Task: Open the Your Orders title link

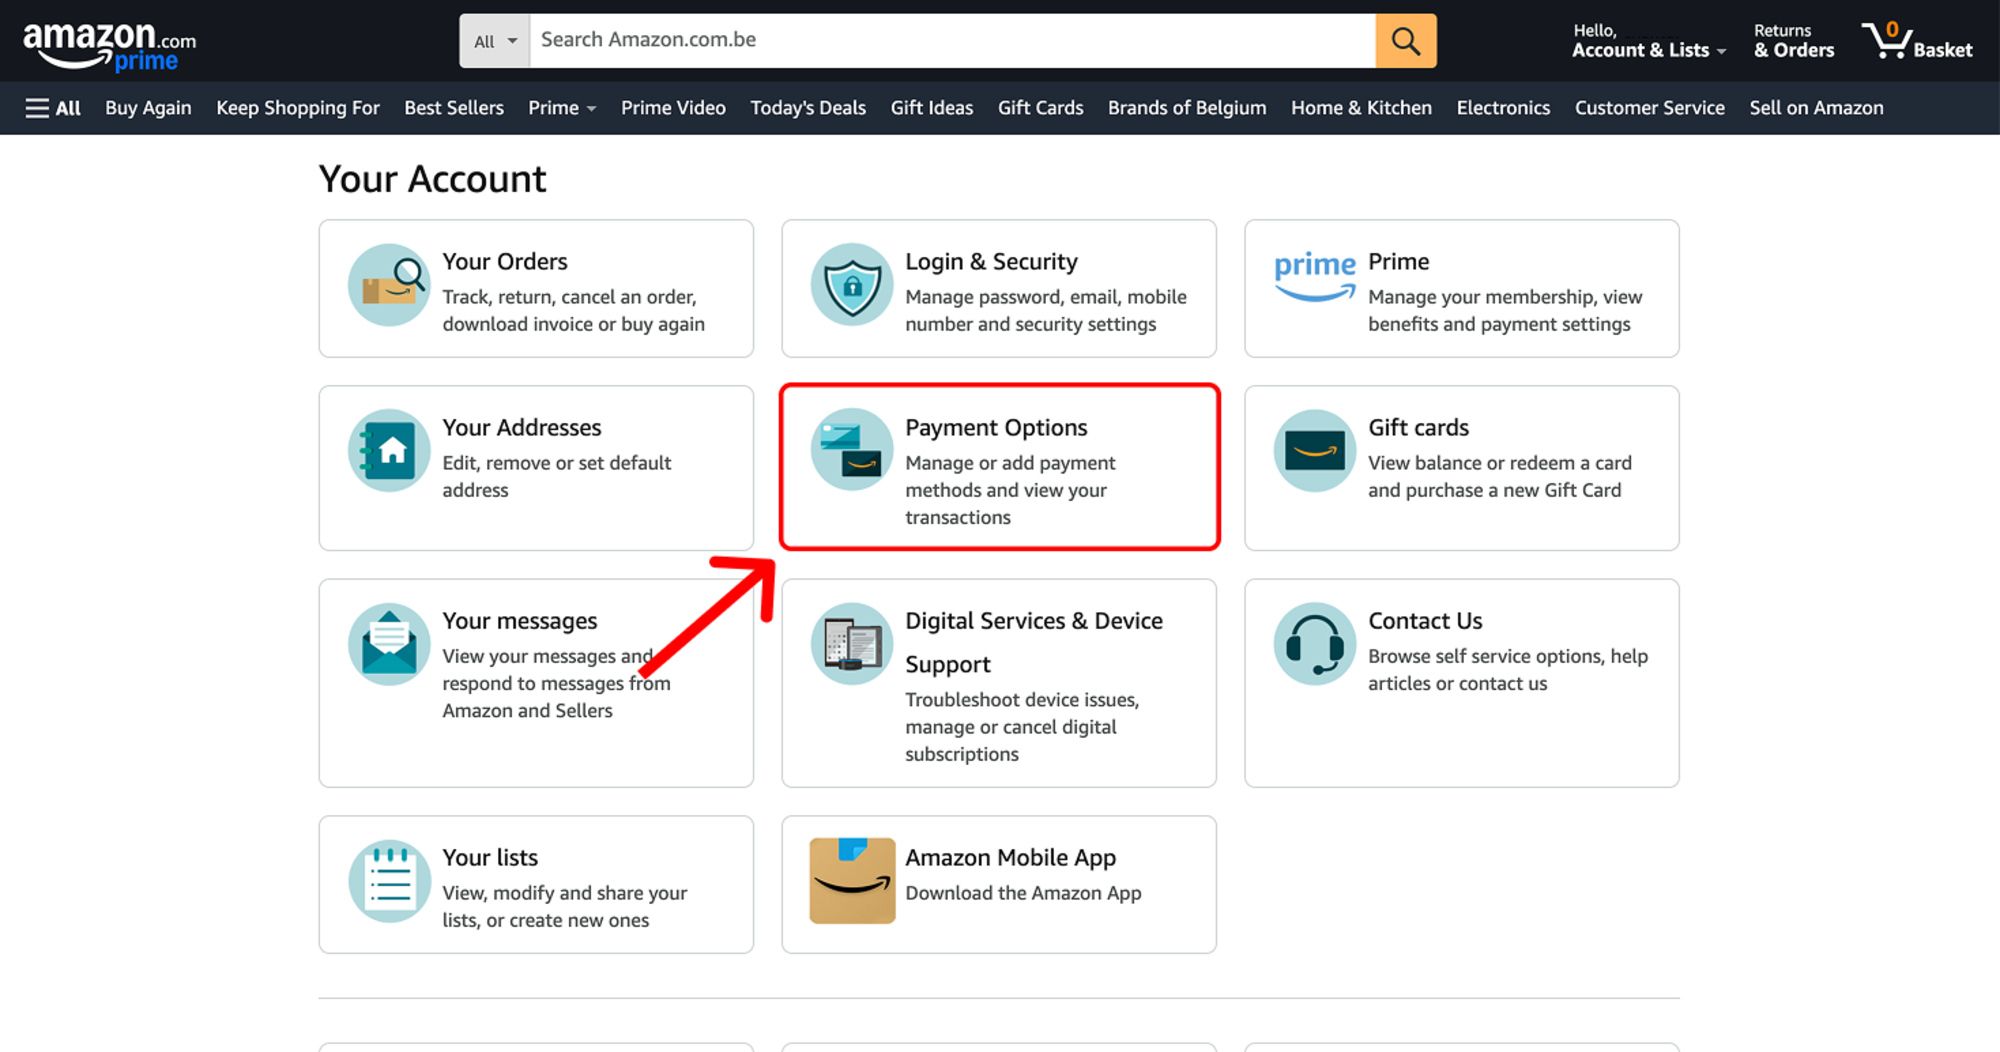Action: pos(505,261)
